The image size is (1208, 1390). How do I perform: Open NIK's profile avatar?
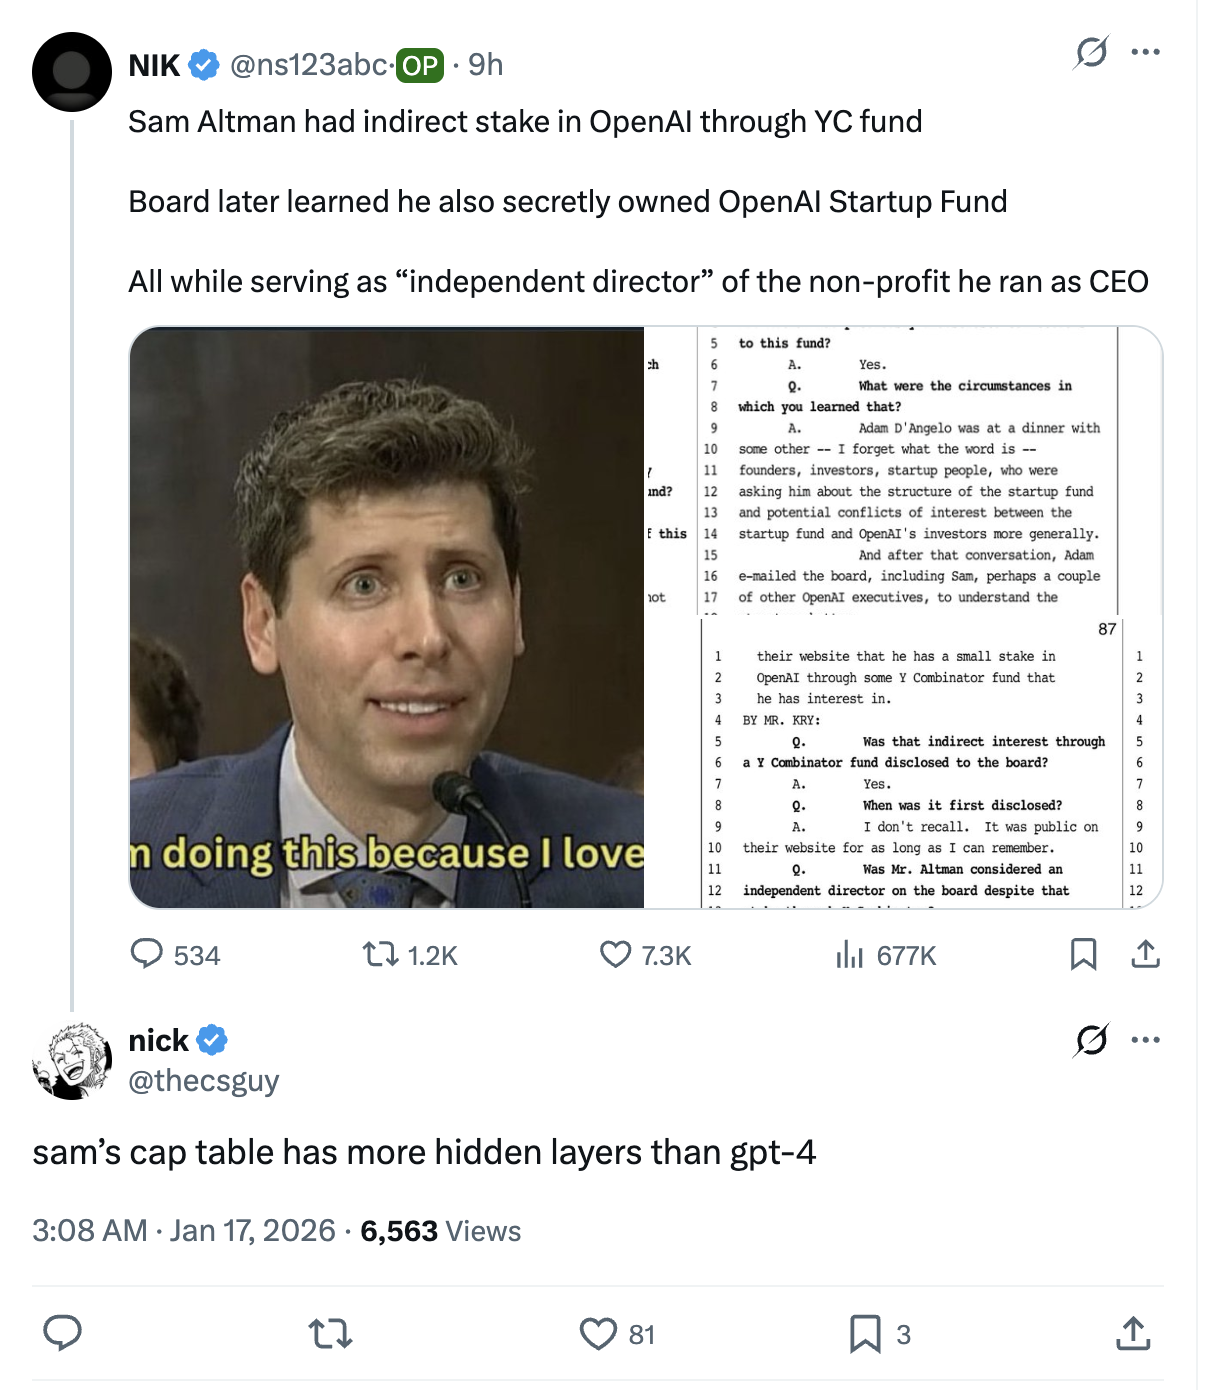[x=72, y=72]
